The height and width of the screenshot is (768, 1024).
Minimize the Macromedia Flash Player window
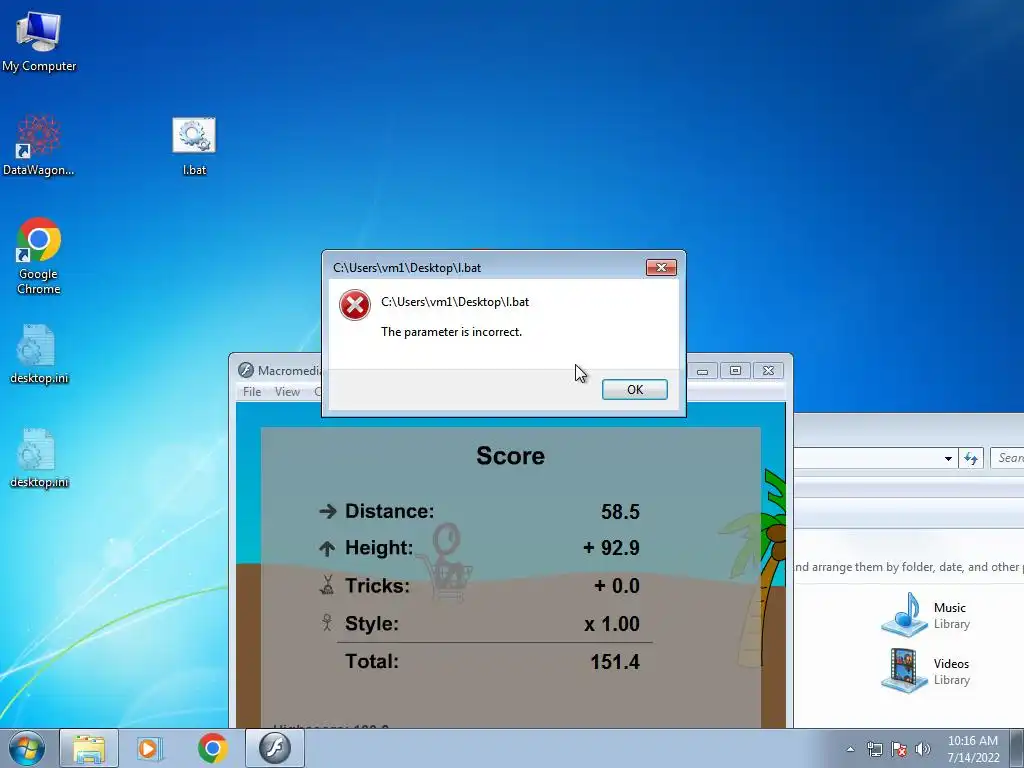click(x=702, y=371)
